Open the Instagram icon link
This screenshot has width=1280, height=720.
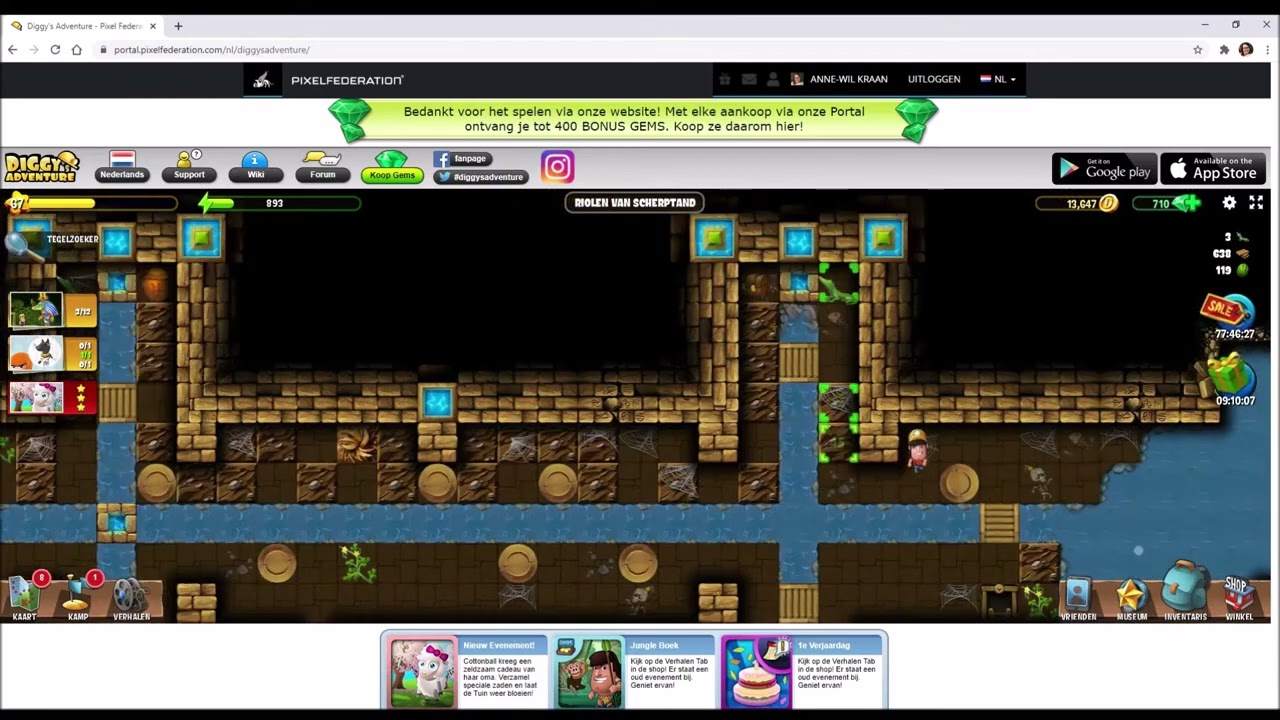pos(557,167)
